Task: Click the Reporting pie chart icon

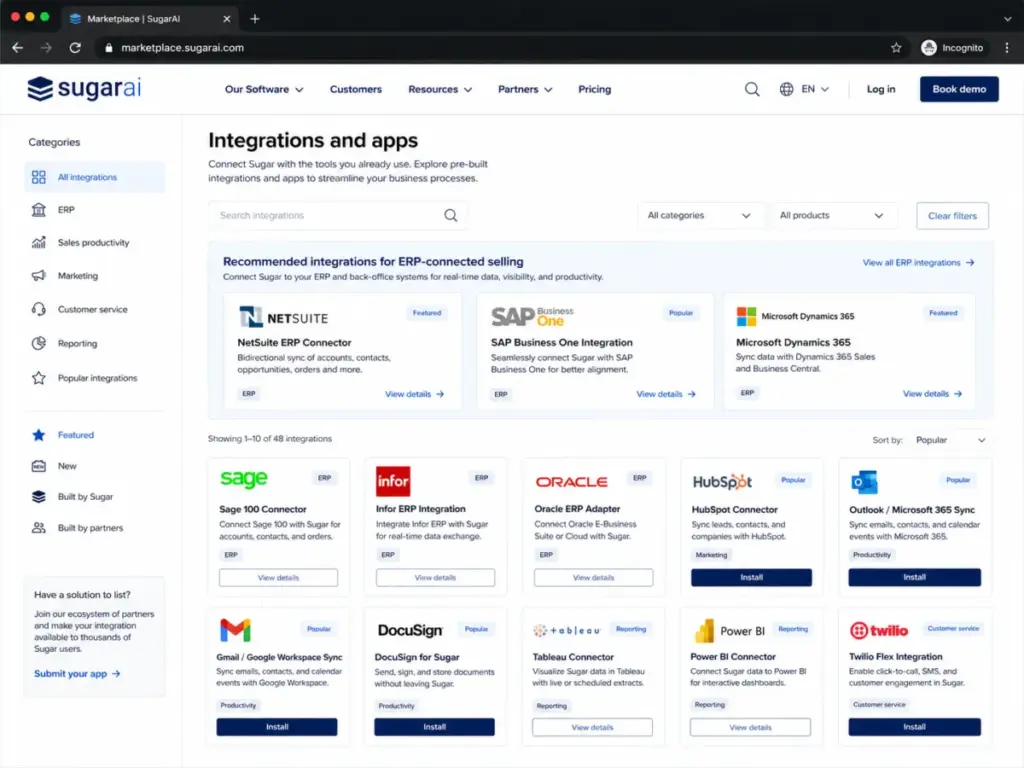Action: (x=39, y=343)
